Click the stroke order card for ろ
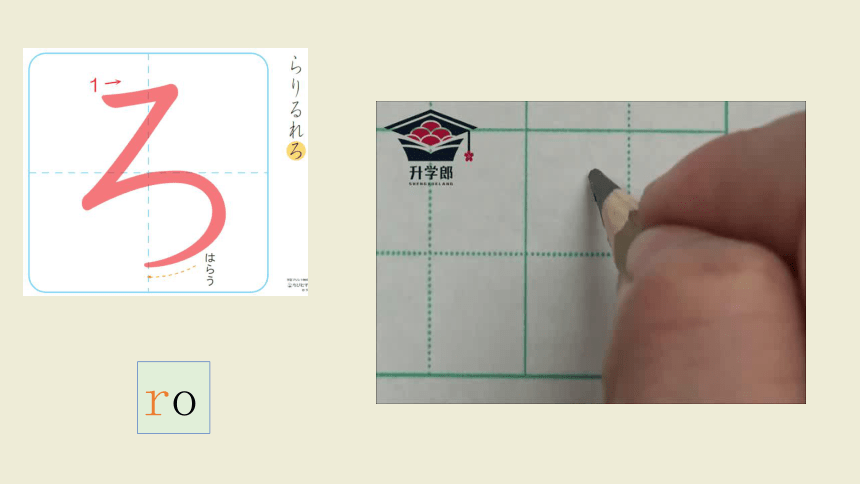Image resolution: width=860 pixels, height=484 pixels. 165,172
